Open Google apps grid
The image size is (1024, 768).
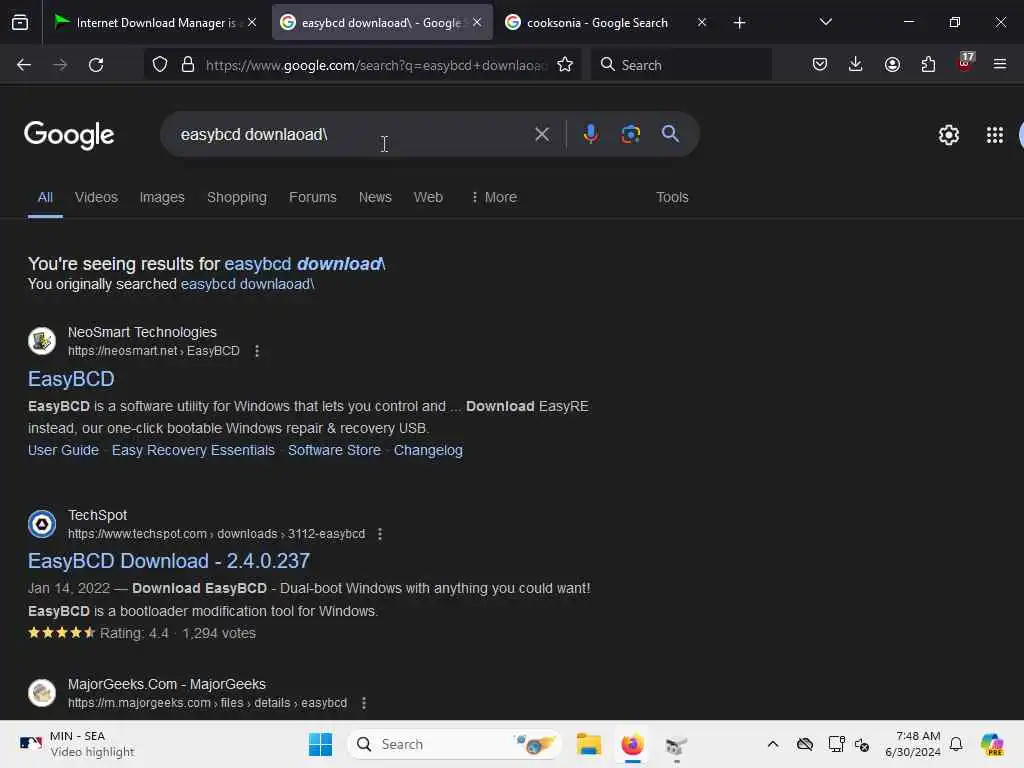tap(995, 135)
